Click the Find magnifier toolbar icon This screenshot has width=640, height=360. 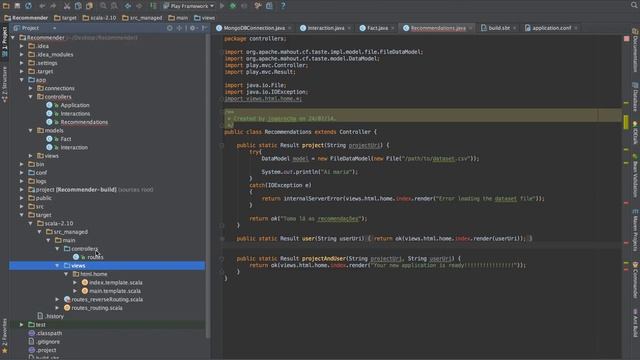coord(103,6)
